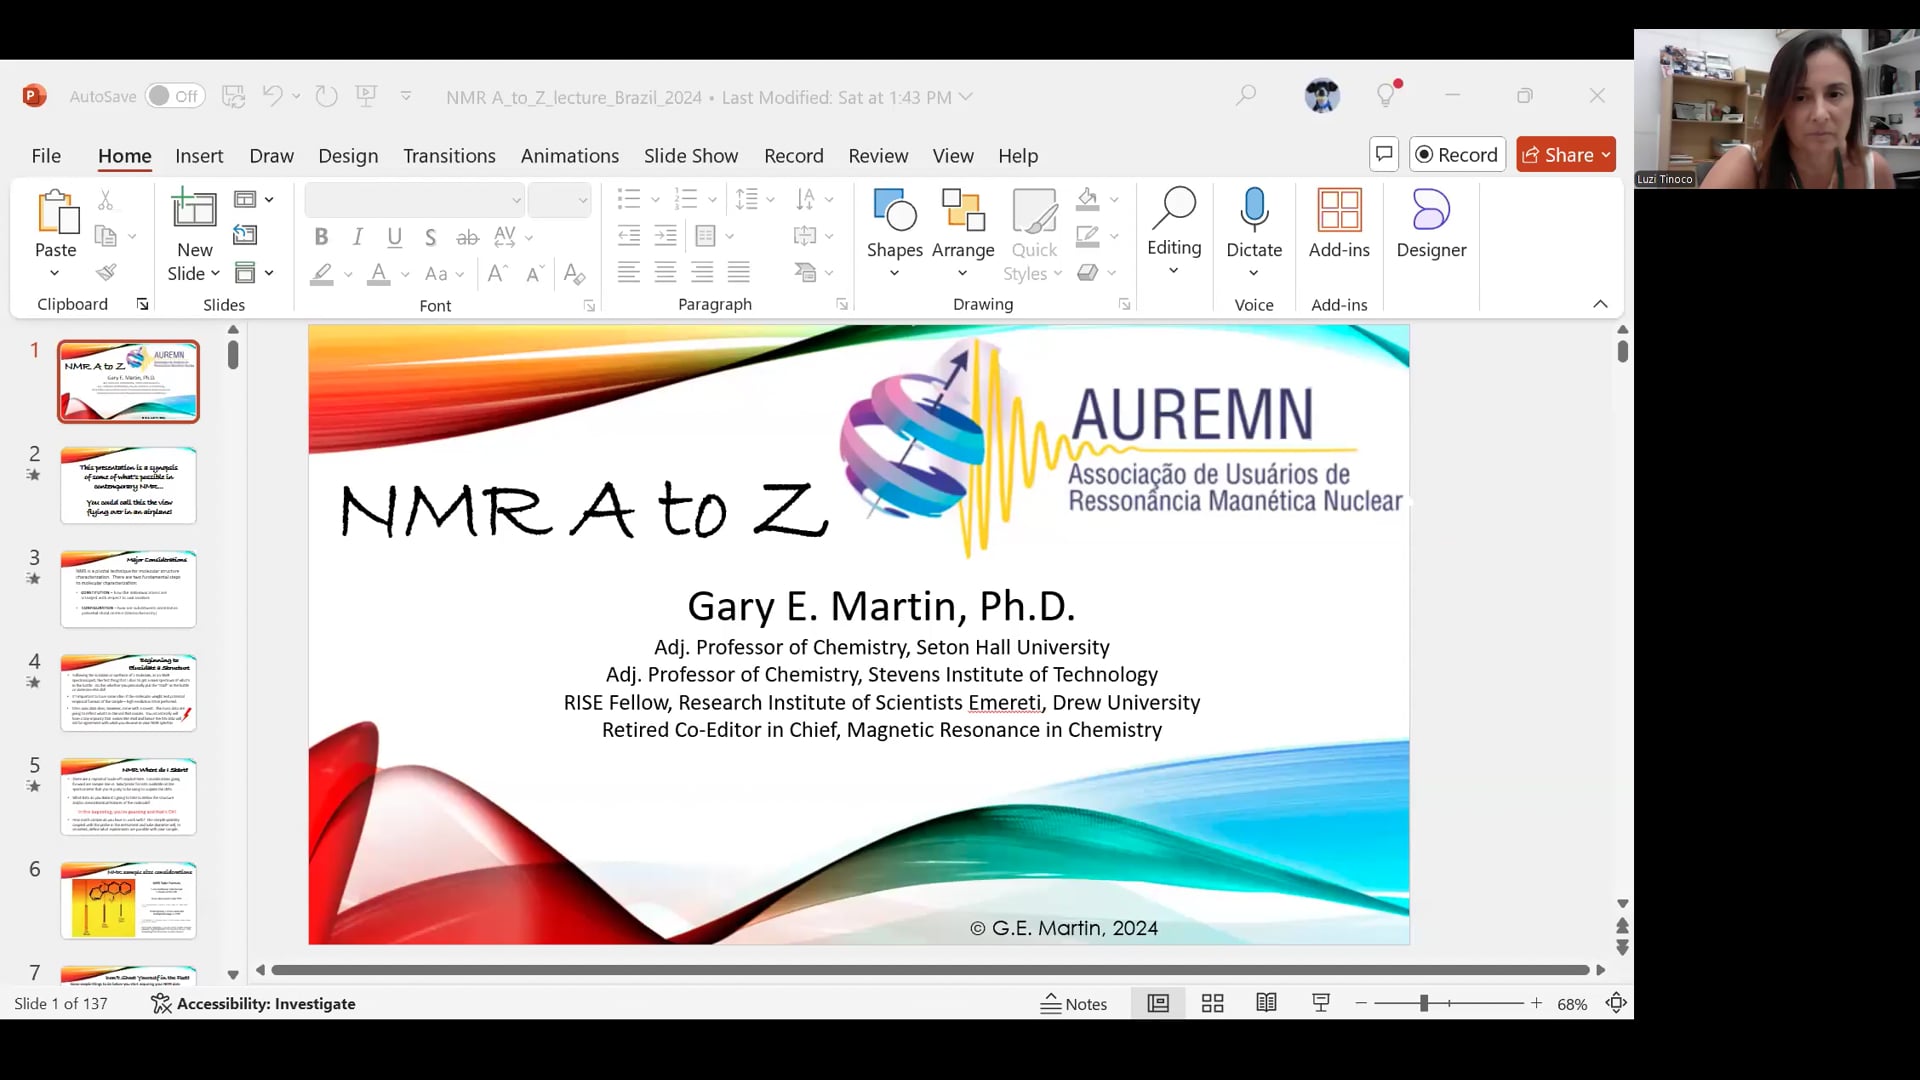Click the Add-ins button
Viewport: 1920px width, 1080px height.
coord(1339,224)
